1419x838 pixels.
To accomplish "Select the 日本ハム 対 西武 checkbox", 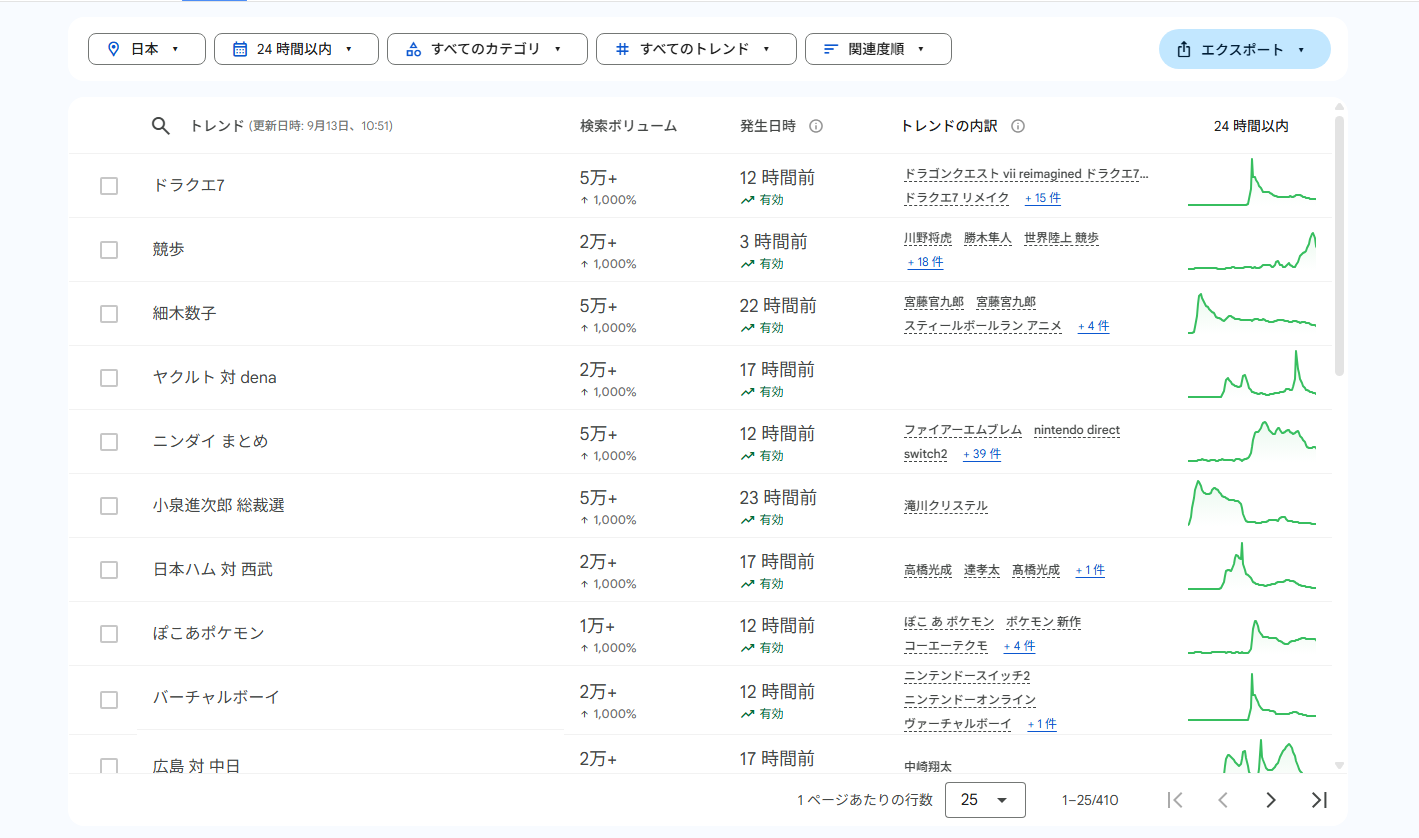I will pyautogui.click(x=109, y=570).
